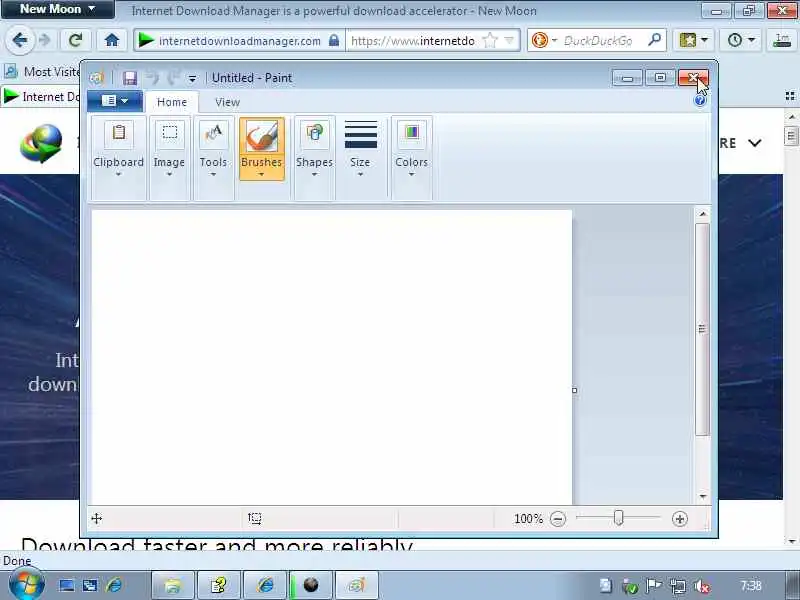The image size is (800, 600).
Task: Click the scroll up arrow in Paint
Action: (x=703, y=214)
